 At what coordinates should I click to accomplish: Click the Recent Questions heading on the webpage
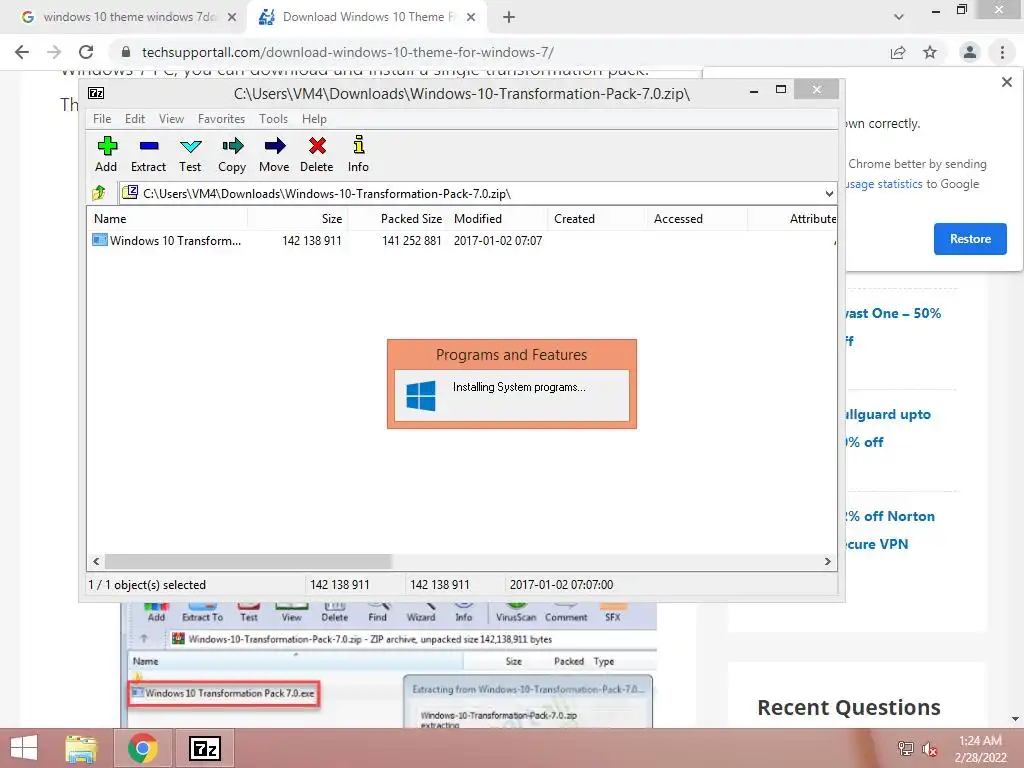(x=848, y=707)
